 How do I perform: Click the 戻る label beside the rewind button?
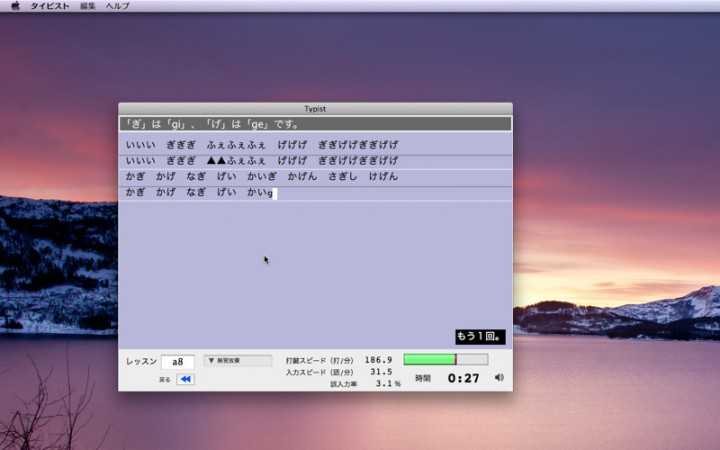click(x=165, y=380)
